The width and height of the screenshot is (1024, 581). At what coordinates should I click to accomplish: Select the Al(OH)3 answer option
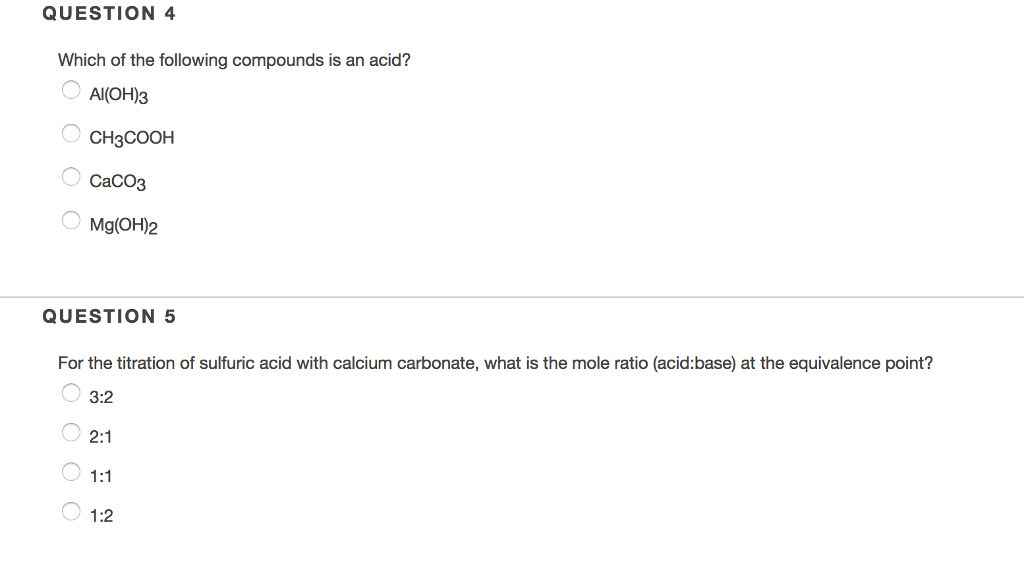coord(70,89)
